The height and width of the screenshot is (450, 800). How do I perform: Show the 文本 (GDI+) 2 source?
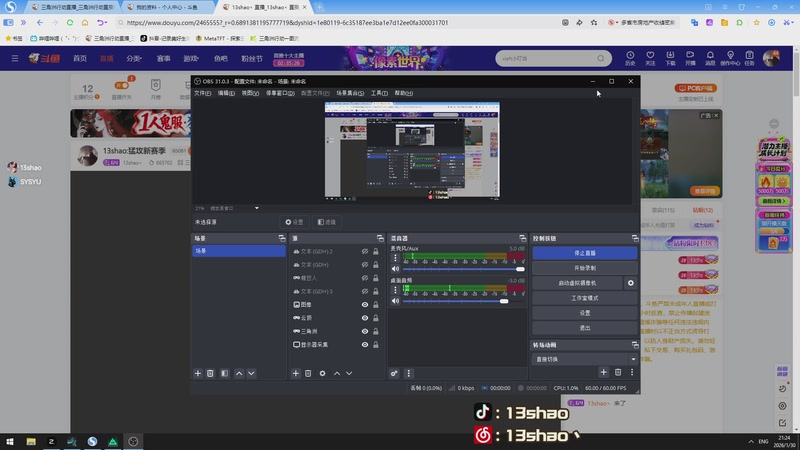[x=365, y=252]
